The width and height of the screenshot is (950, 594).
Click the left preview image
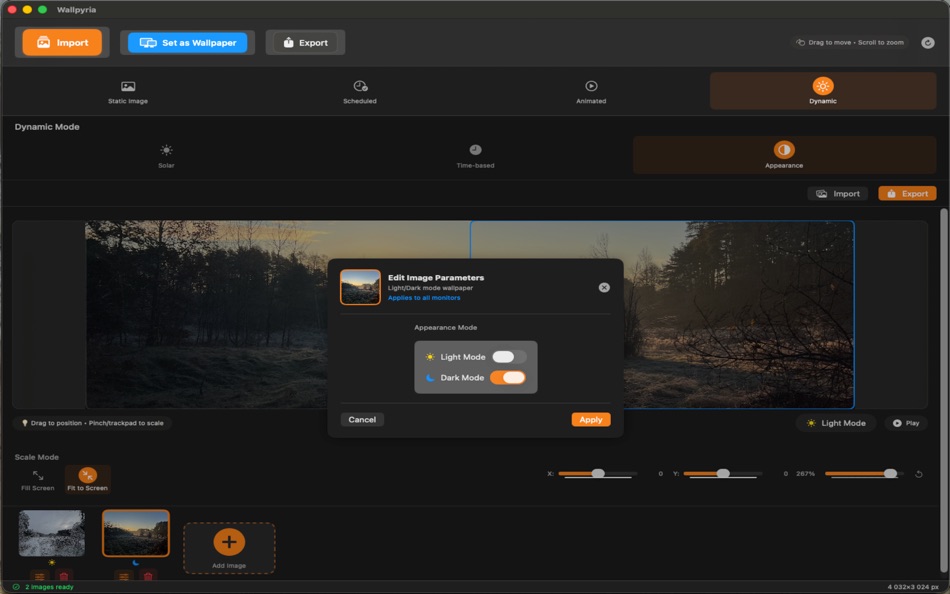click(277, 315)
